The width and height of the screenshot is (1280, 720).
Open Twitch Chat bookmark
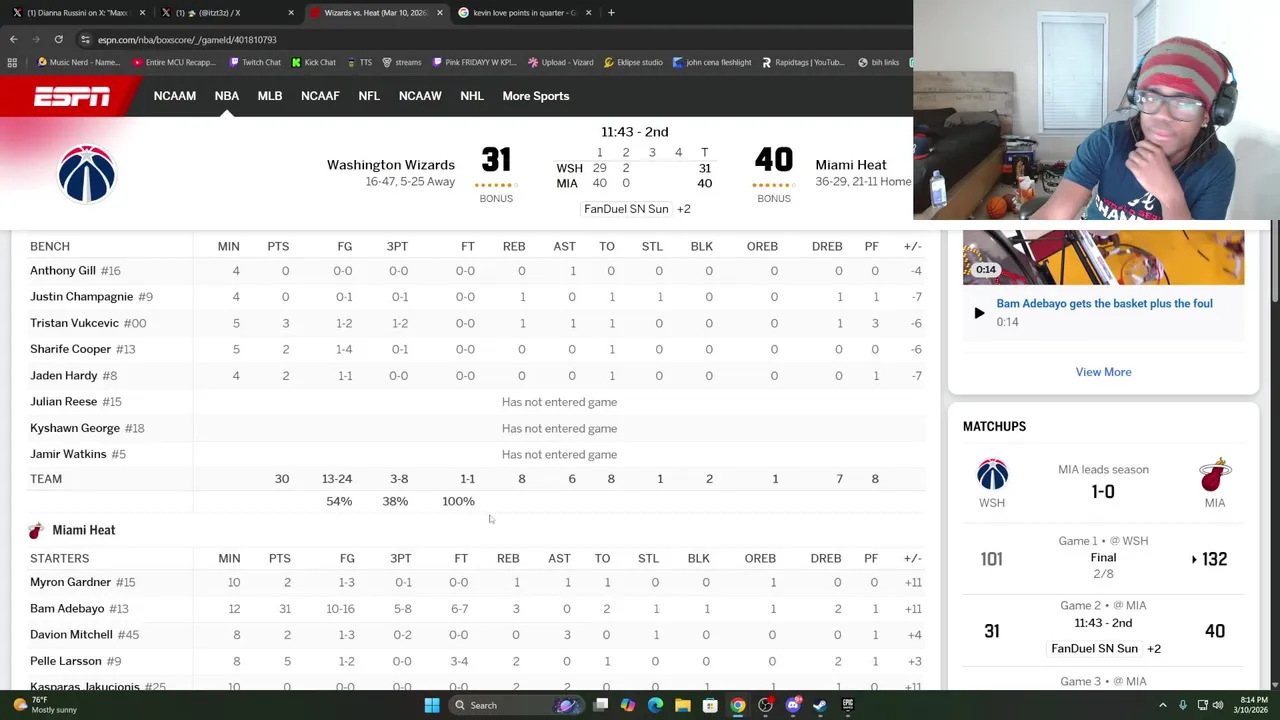(x=255, y=62)
